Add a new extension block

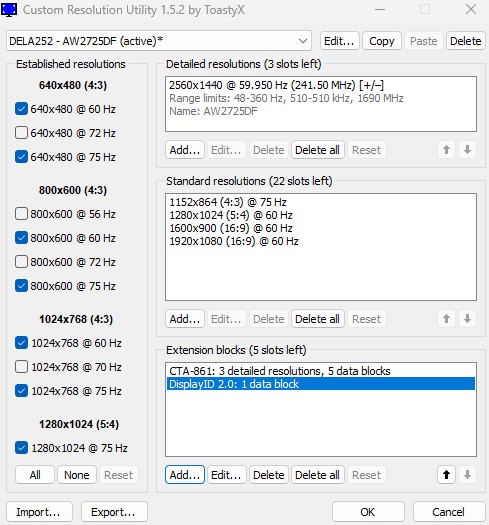click(185, 475)
